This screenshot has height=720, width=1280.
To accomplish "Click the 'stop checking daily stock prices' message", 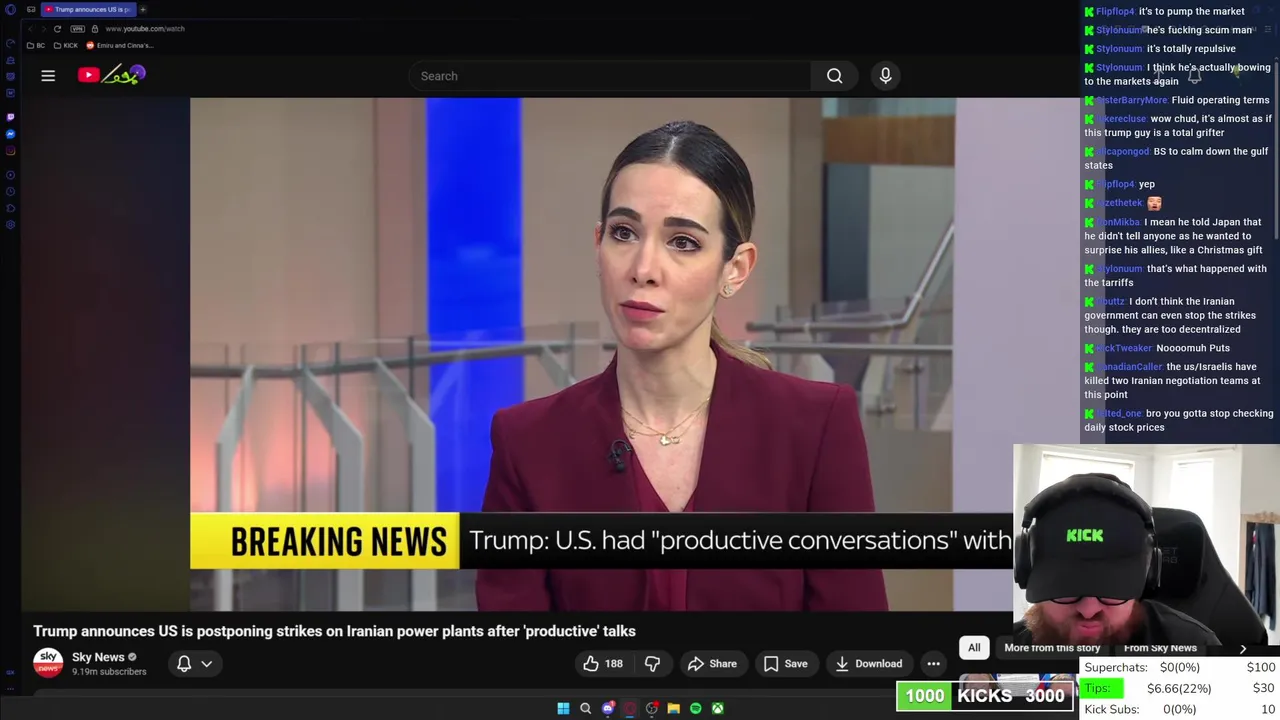I will click(x=1178, y=420).
